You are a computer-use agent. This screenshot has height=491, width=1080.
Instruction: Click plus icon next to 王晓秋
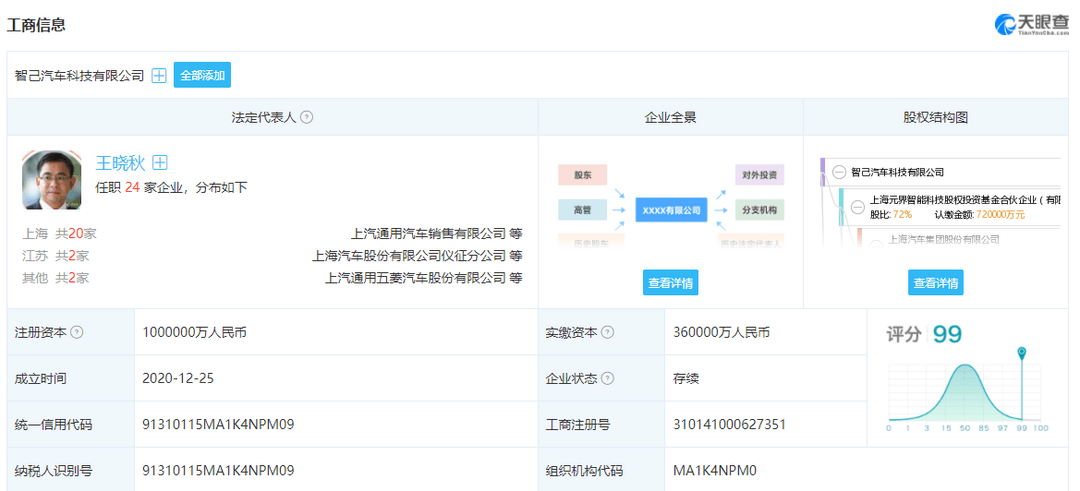[x=160, y=163]
